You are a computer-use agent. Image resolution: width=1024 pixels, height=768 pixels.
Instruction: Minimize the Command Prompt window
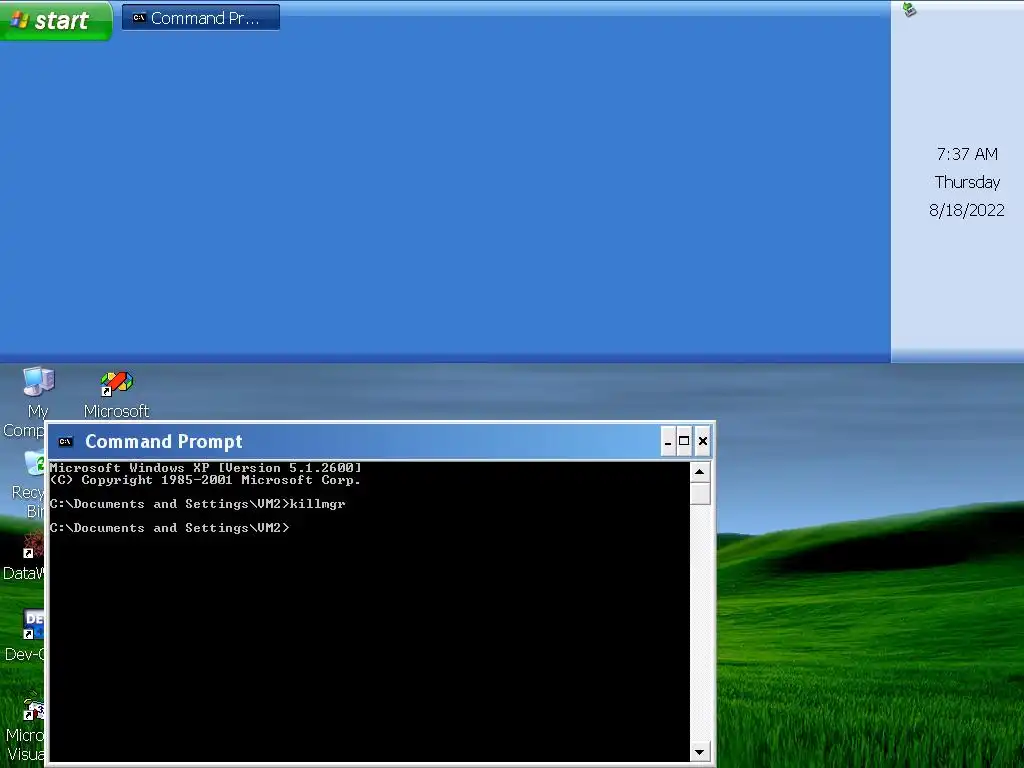click(x=667, y=441)
